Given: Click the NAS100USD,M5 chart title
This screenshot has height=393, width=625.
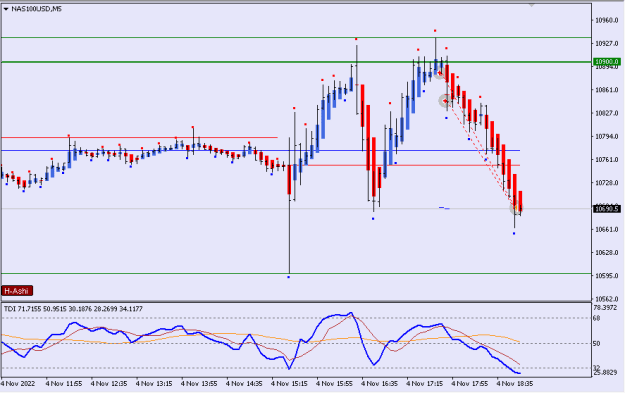Looking at the screenshot, I should click(x=36, y=9).
